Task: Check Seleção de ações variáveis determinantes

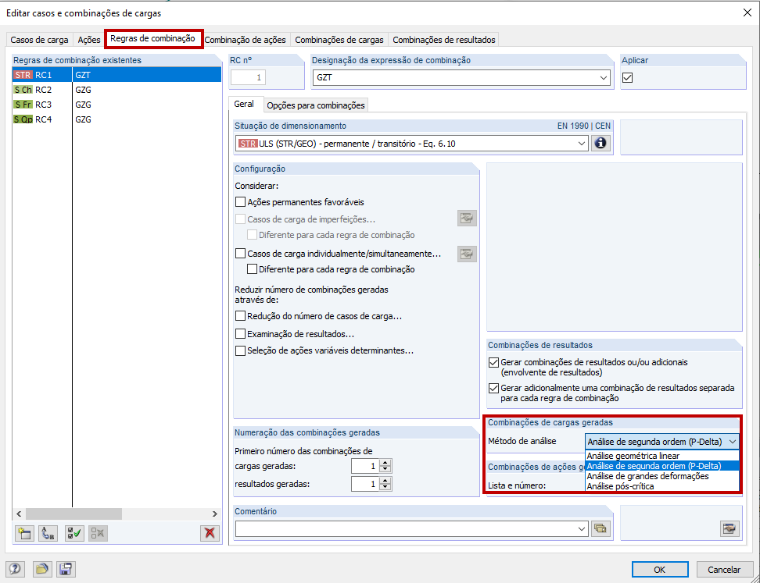Action: (240, 351)
